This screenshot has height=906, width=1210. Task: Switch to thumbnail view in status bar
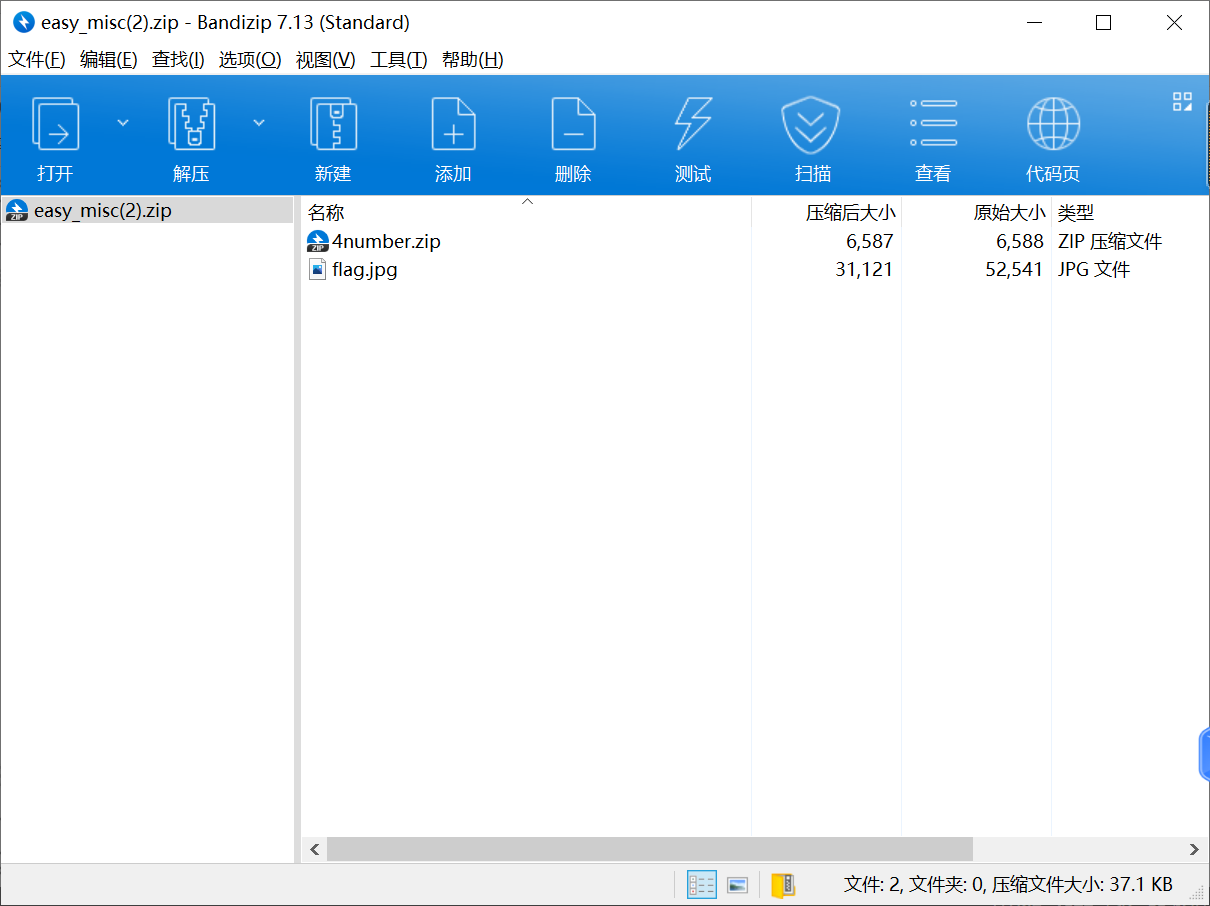click(737, 884)
